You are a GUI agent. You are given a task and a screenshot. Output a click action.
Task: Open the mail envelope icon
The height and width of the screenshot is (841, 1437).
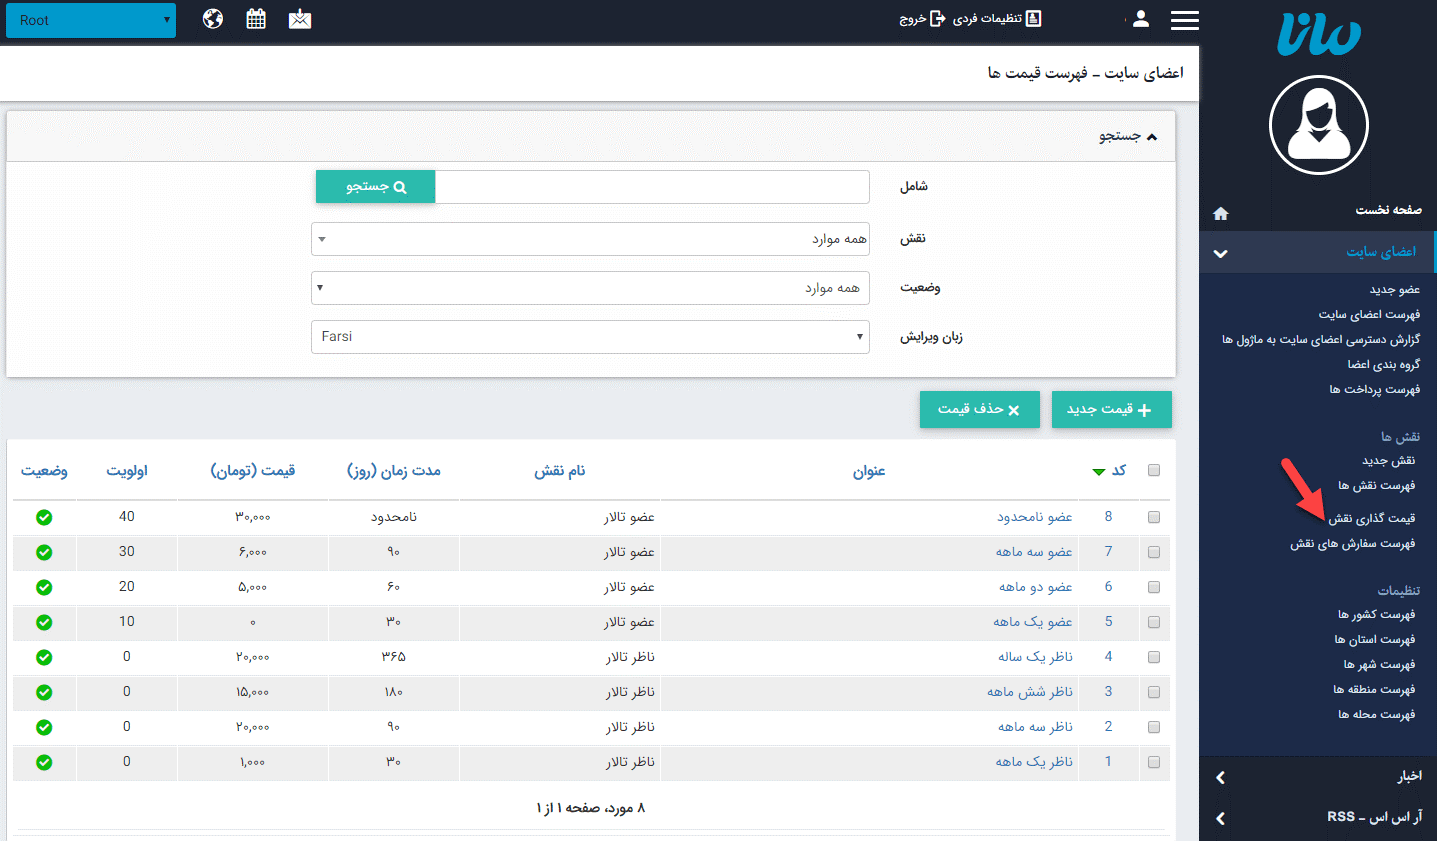click(299, 19)
